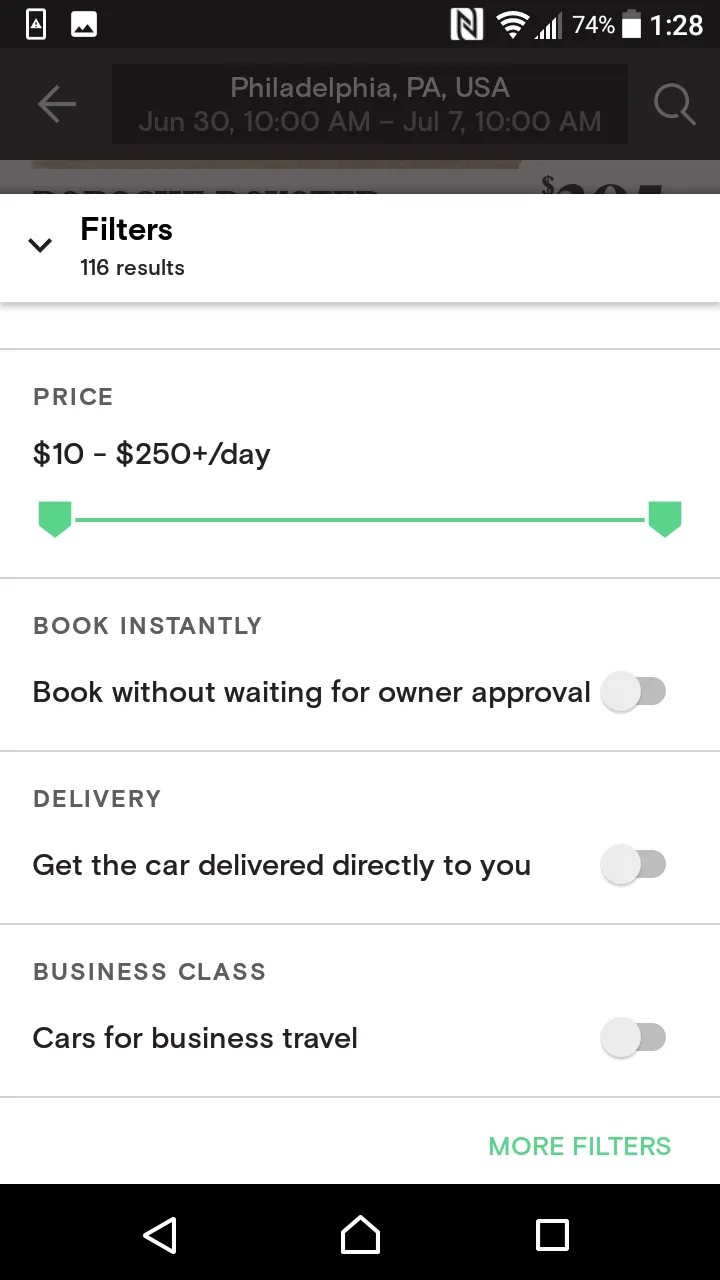Go to the Android home screen
The image size is (720, 1280).
pos(360,1235)
